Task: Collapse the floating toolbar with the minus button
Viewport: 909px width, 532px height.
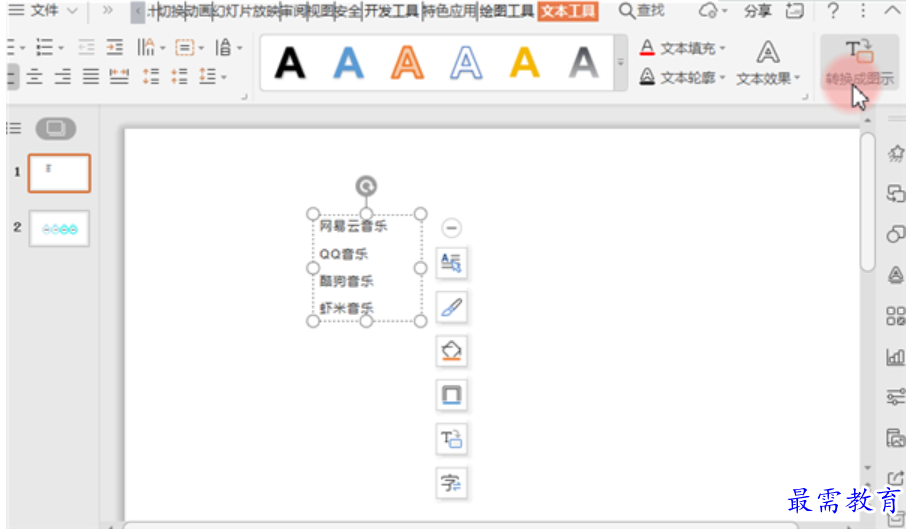Action: (451, 228)
